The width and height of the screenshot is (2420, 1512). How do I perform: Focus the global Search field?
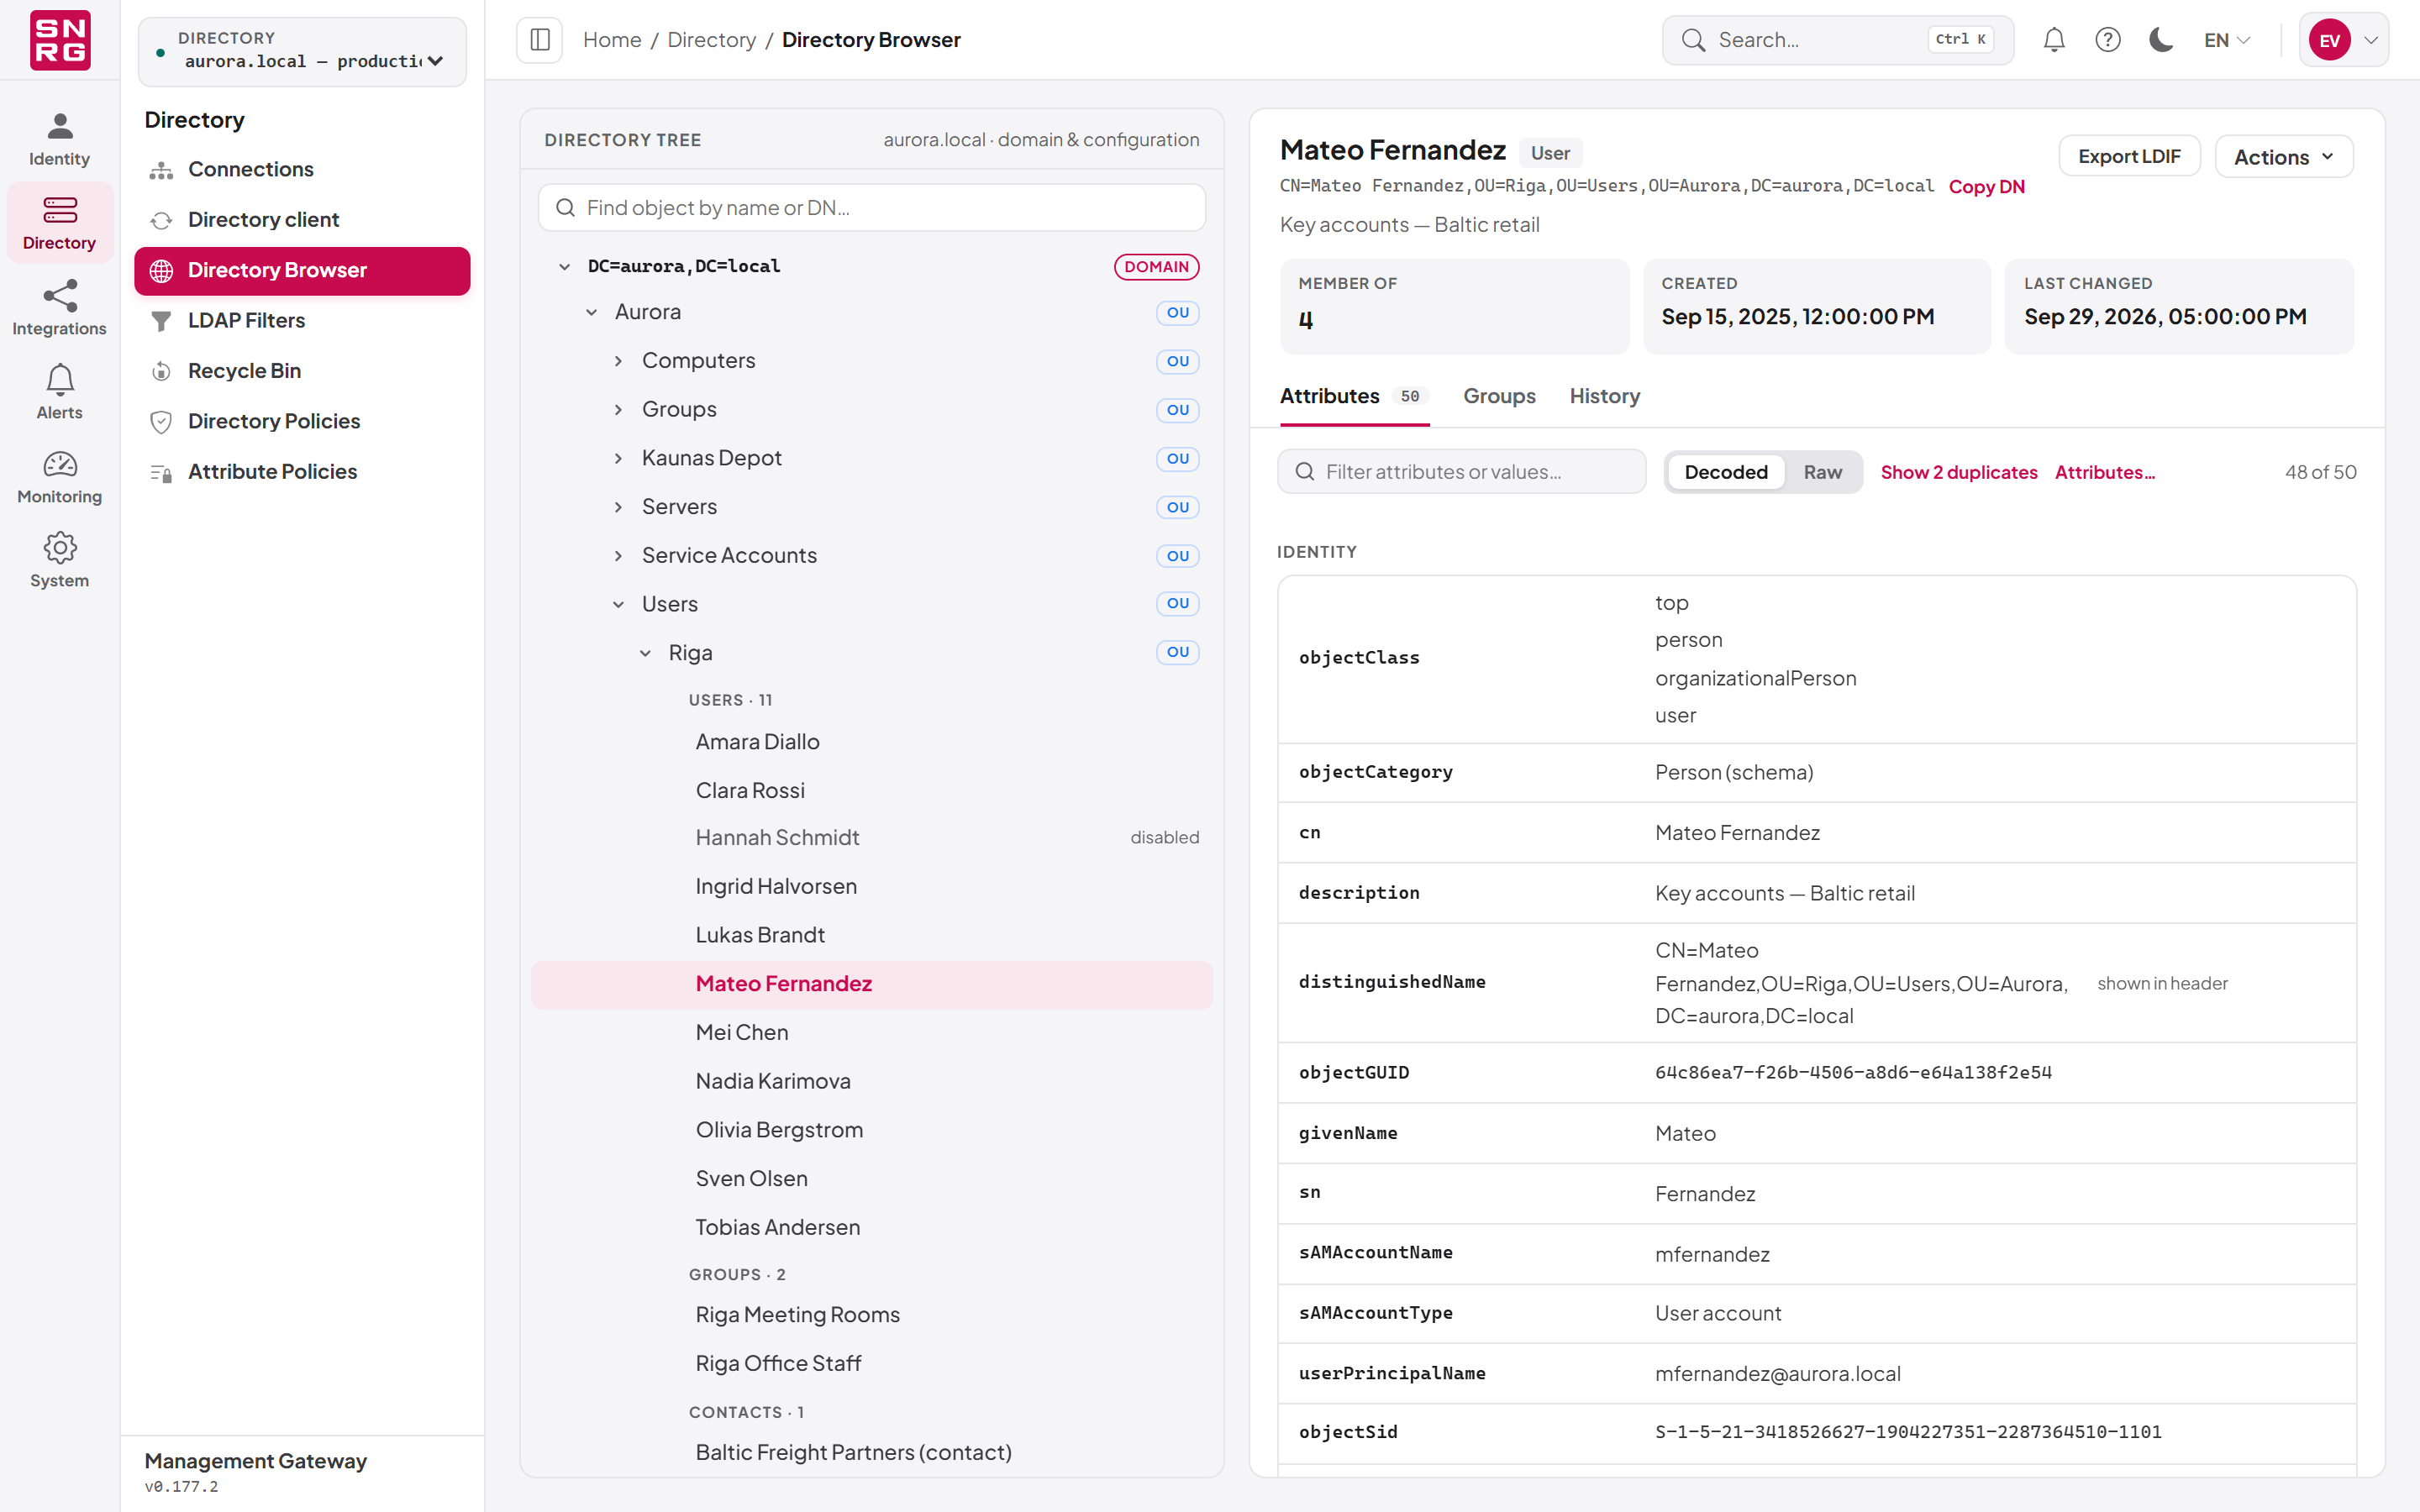tap(1837, 40)
